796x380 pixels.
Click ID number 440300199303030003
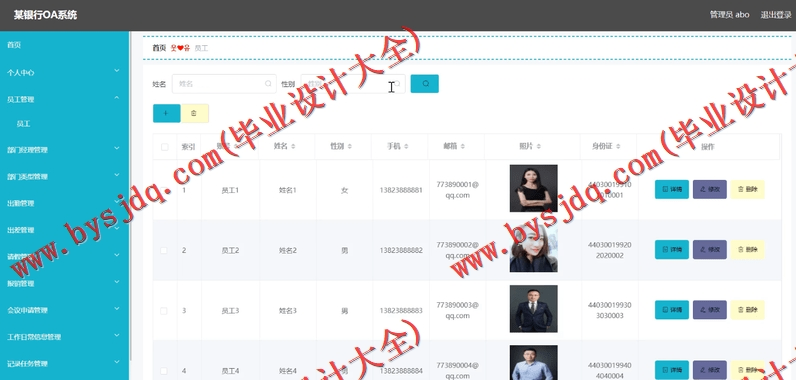(x=610, y=310)
